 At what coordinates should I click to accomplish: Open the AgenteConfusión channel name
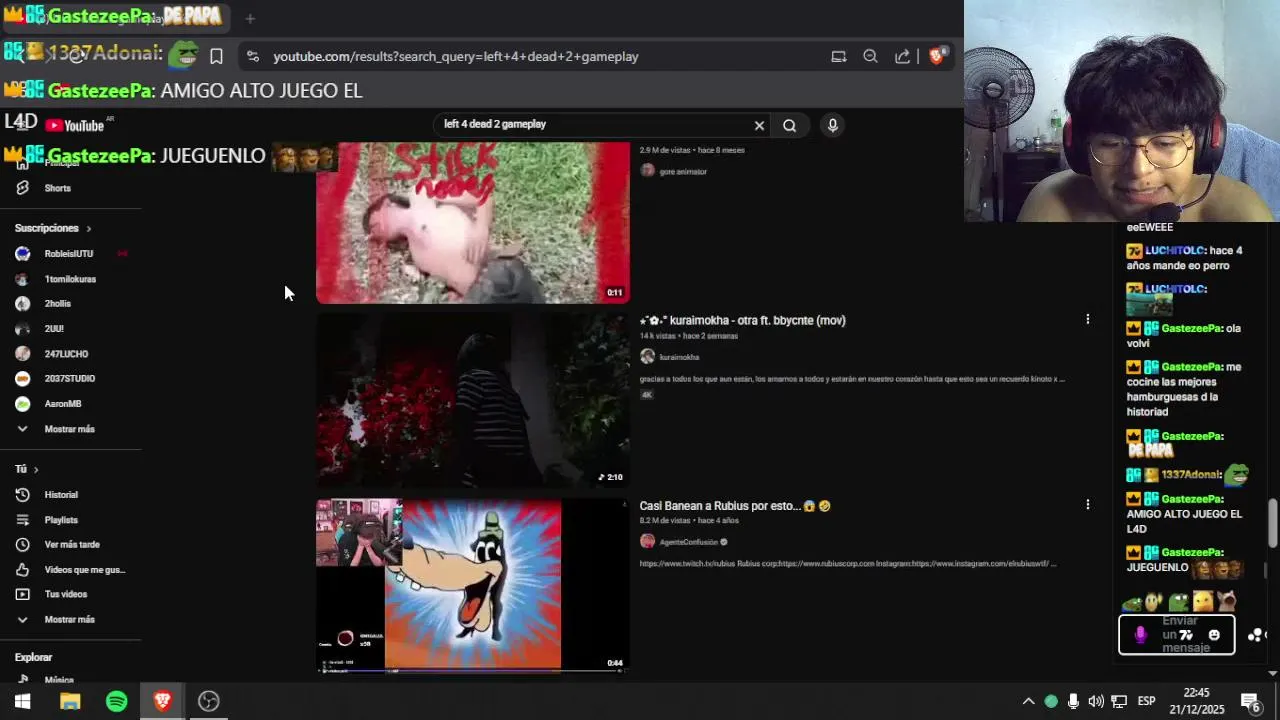tap(689, 542)
